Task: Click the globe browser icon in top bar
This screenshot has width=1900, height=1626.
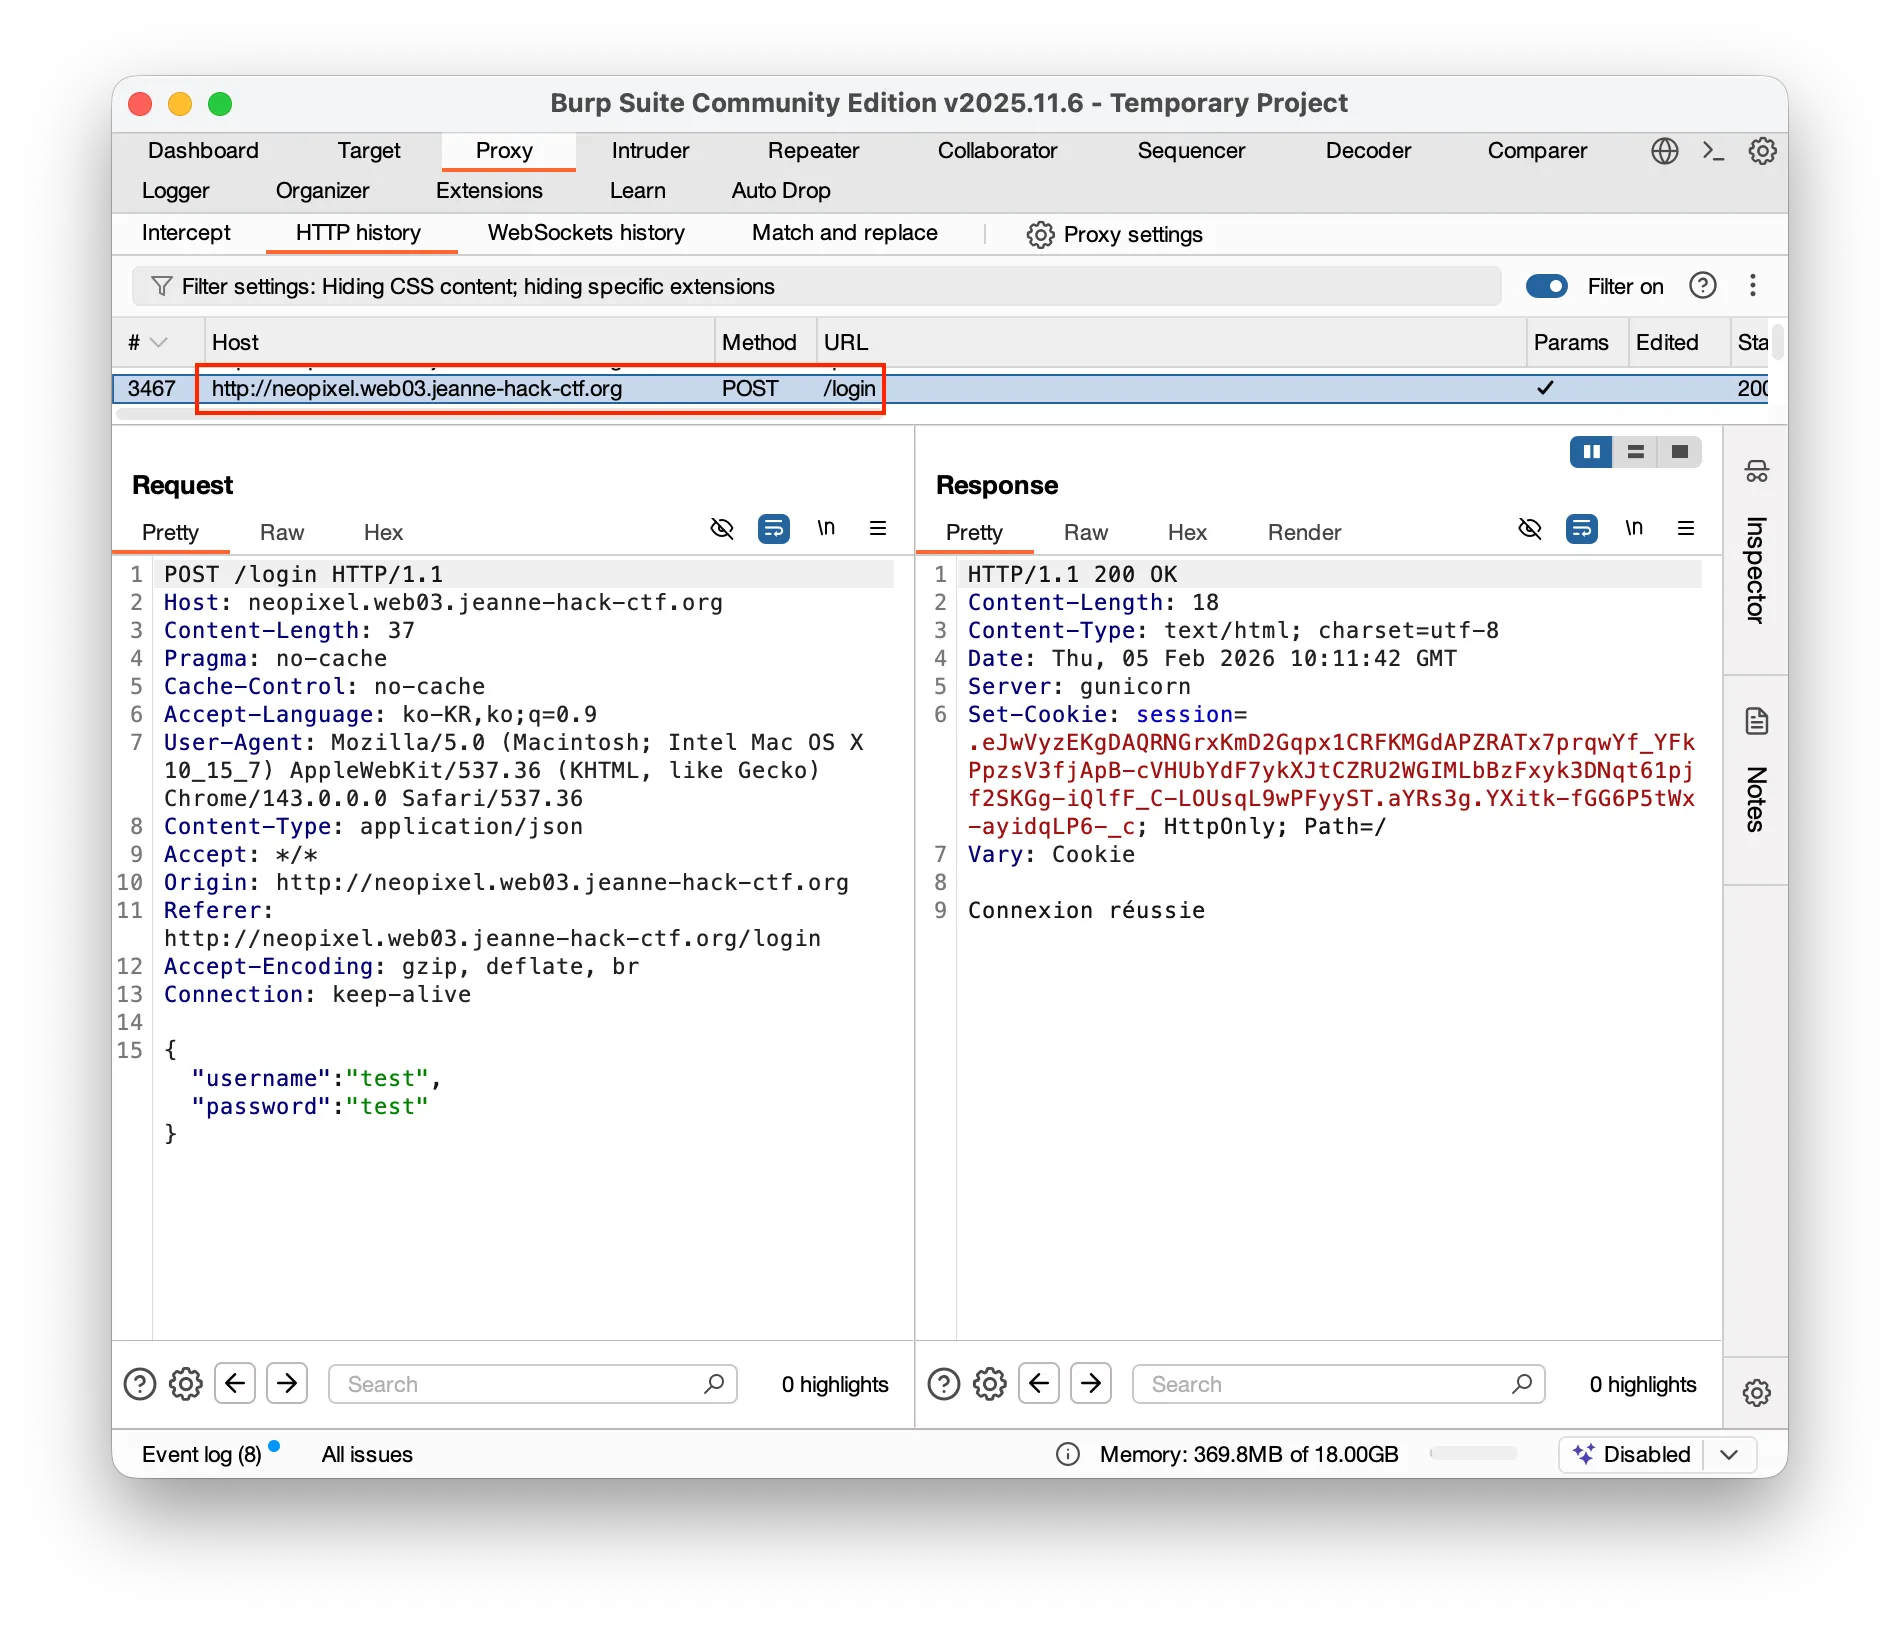Action: (1664, 151)
